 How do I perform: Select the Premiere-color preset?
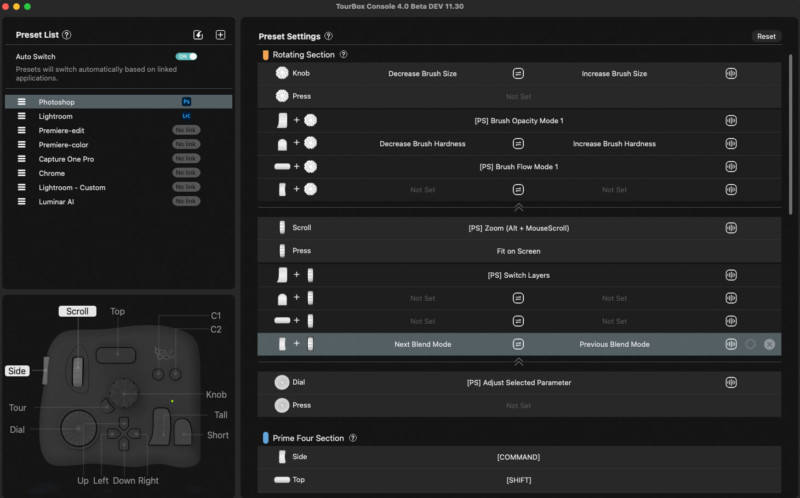coord(118,144)
